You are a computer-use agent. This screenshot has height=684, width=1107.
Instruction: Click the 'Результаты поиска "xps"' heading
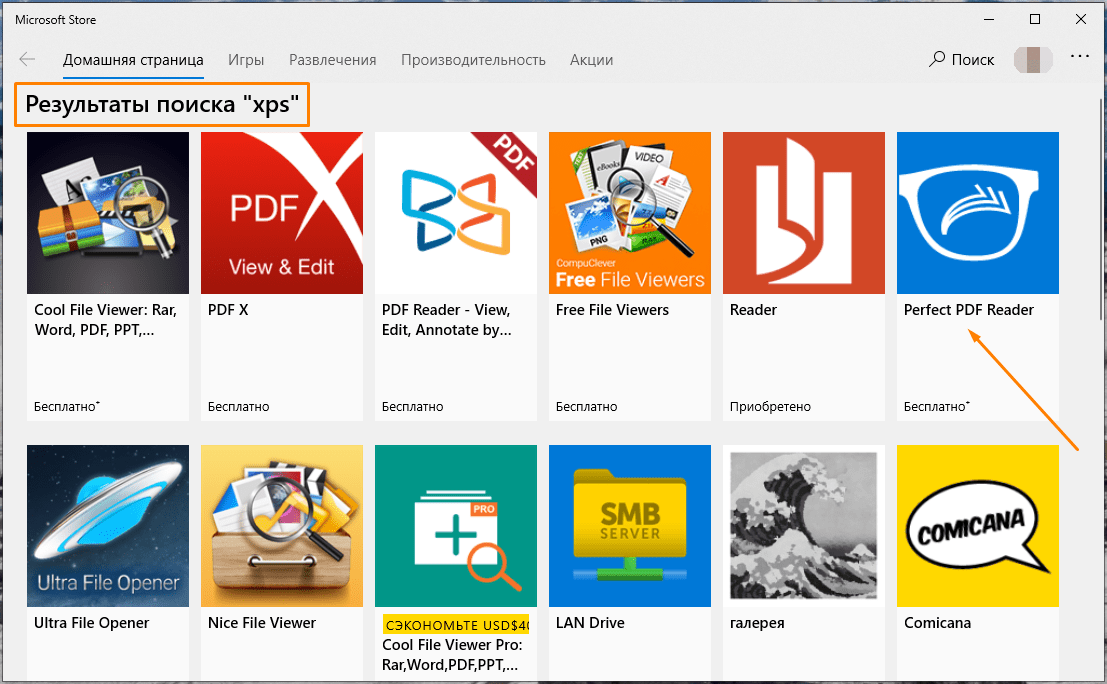point(162,104)
